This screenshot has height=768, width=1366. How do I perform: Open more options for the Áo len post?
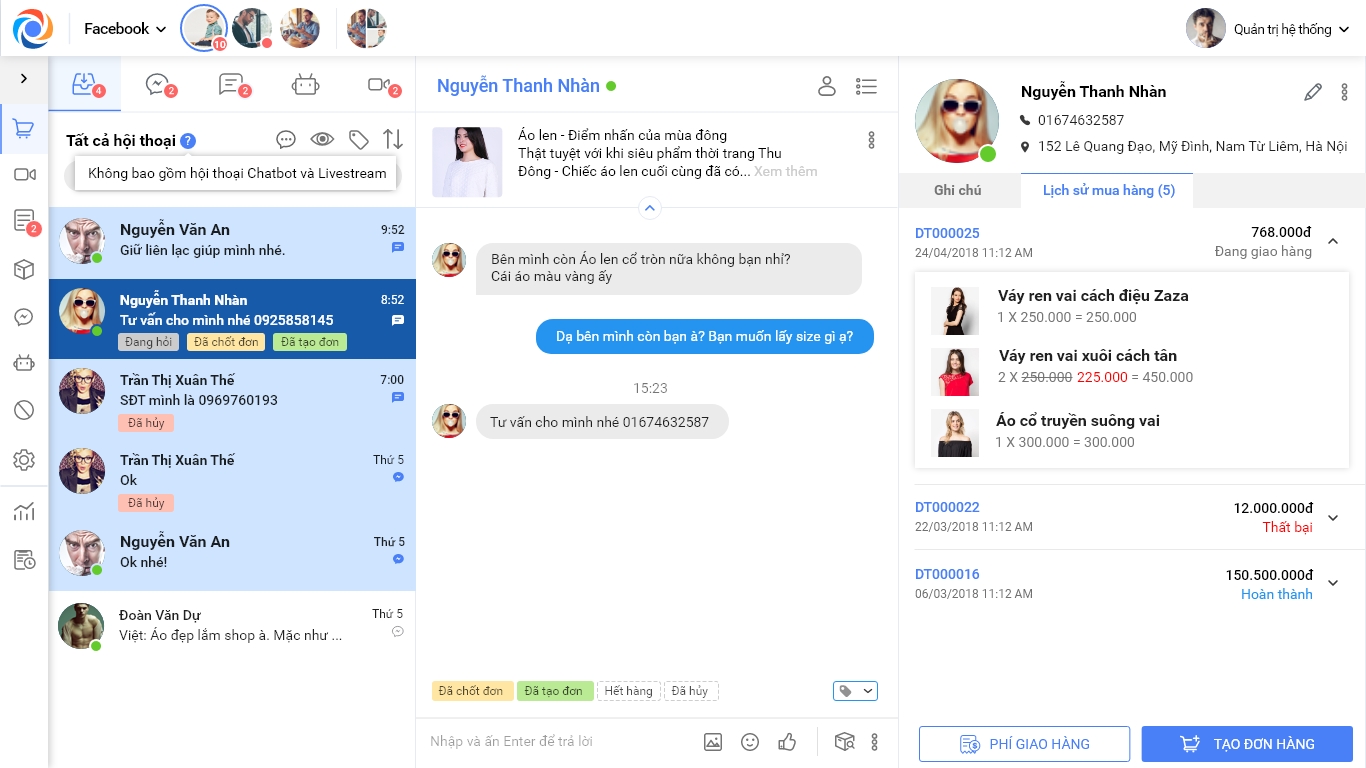(x=872, y=140)
